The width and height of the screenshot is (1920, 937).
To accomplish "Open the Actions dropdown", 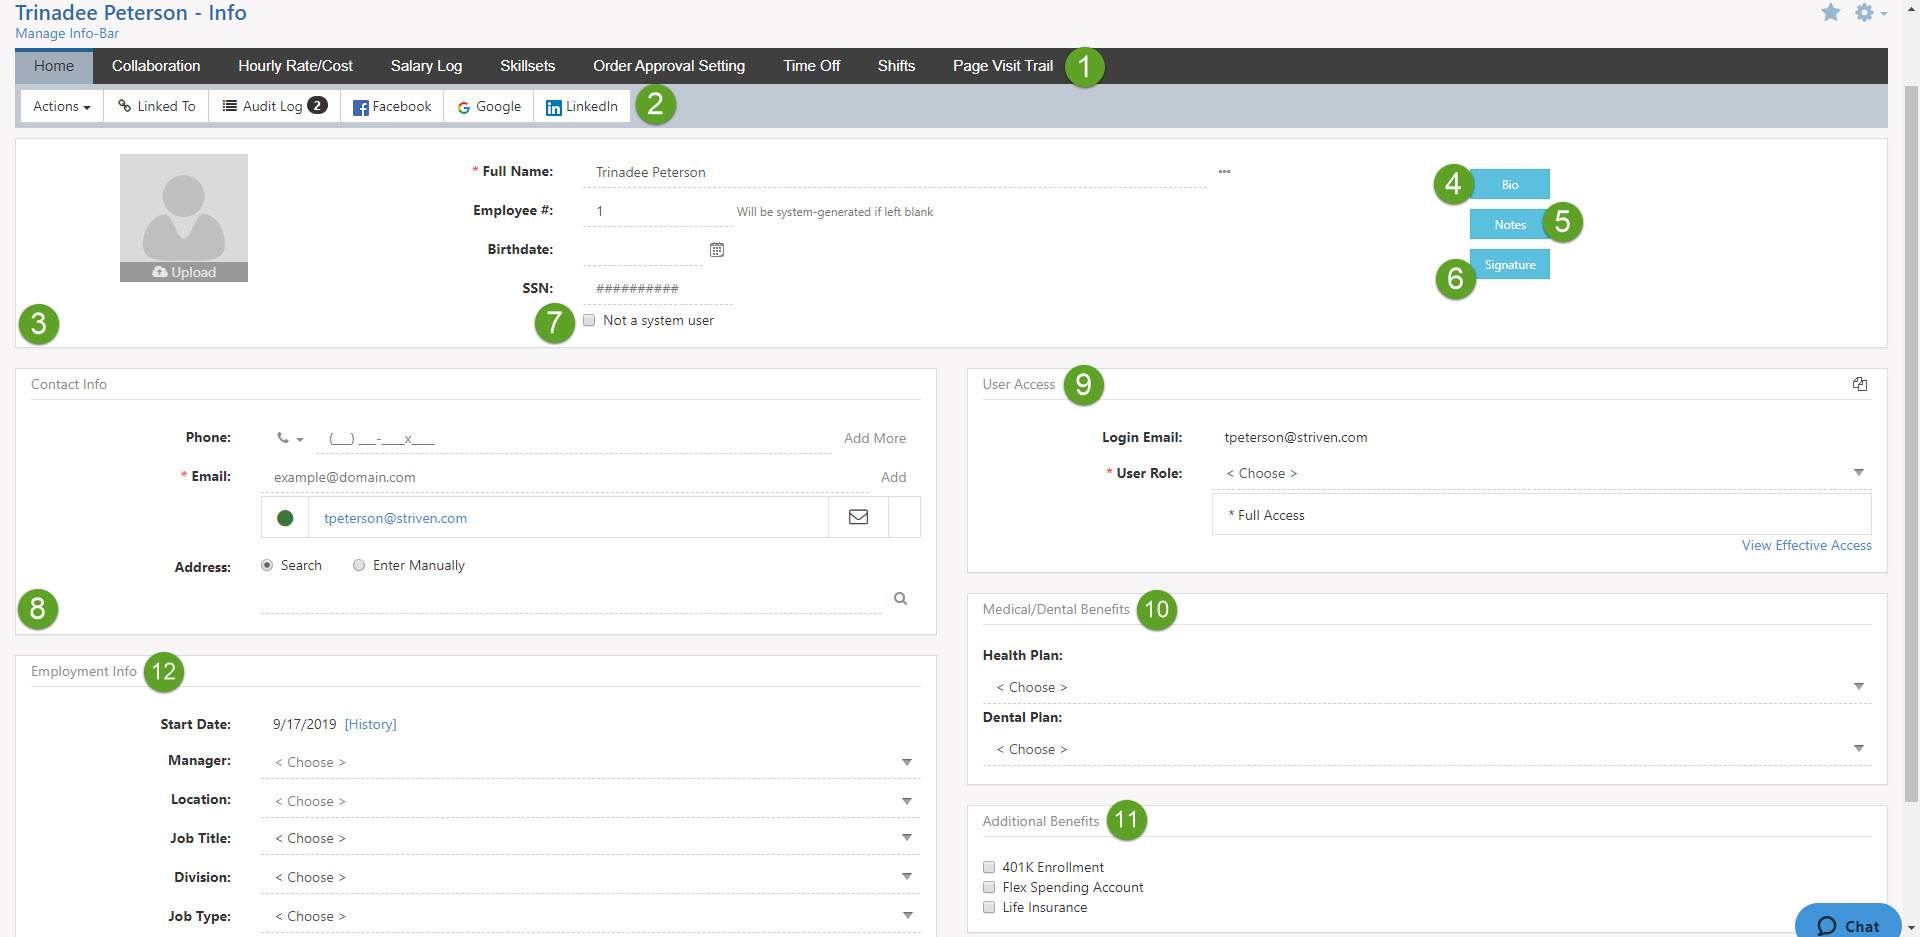I will click(60, 106).
